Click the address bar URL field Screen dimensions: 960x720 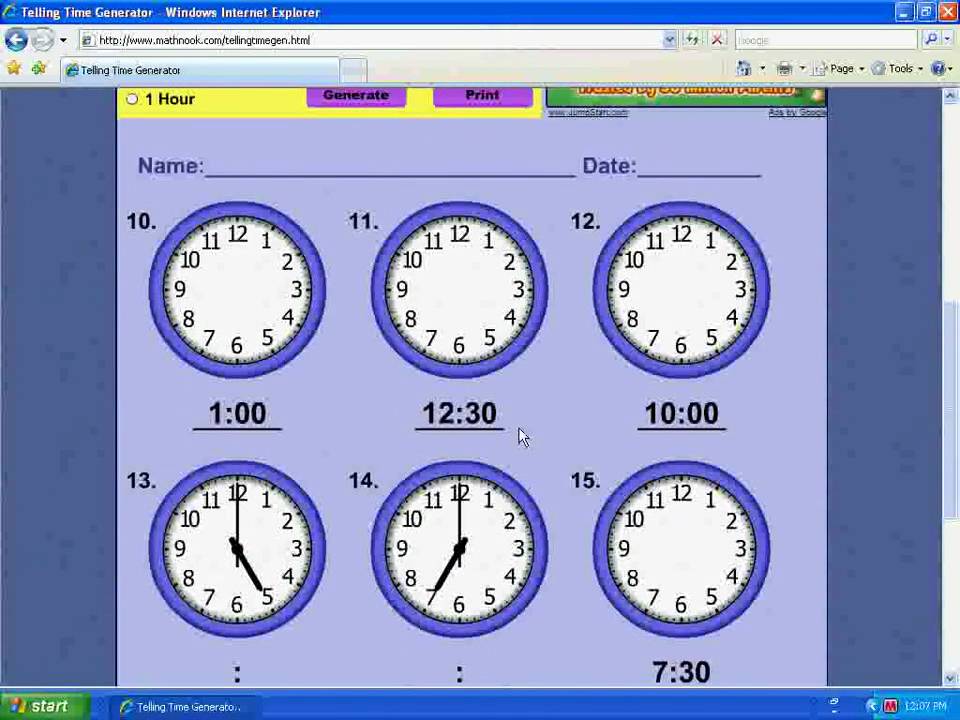pos(370,40)
